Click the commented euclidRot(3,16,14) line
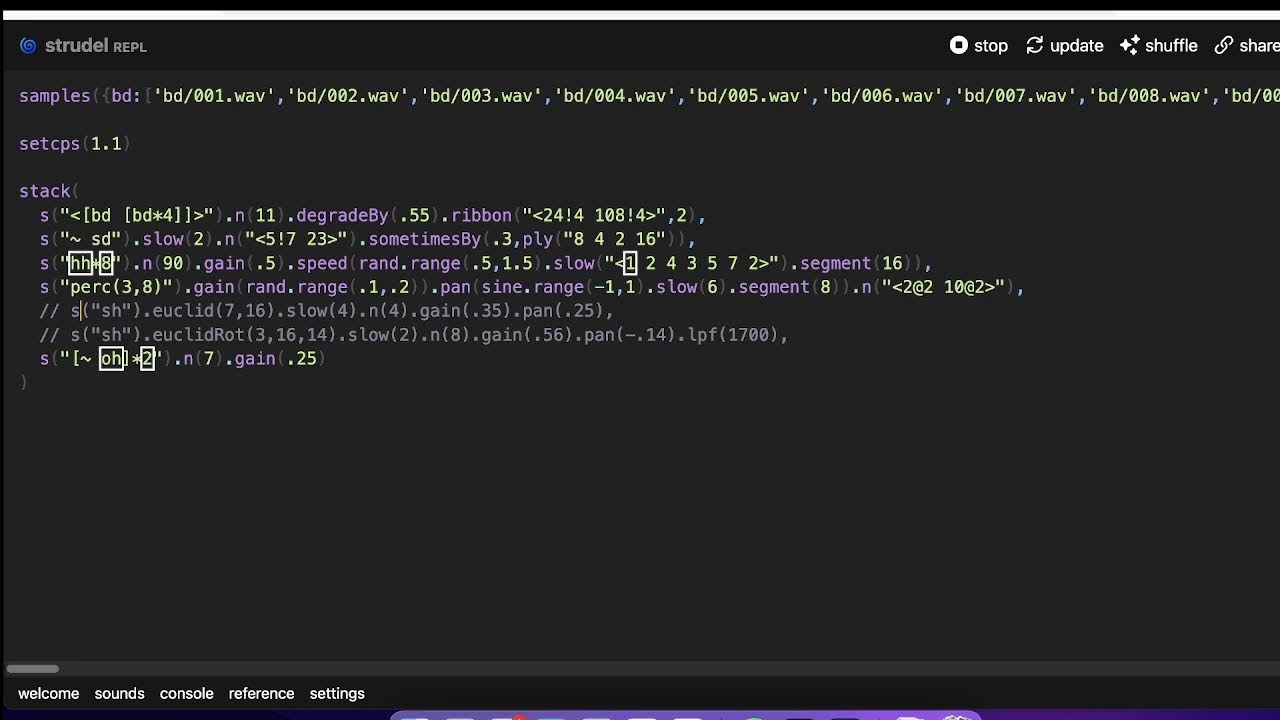Viewport: 1280px width, 720px height. [x=413, y=335]
